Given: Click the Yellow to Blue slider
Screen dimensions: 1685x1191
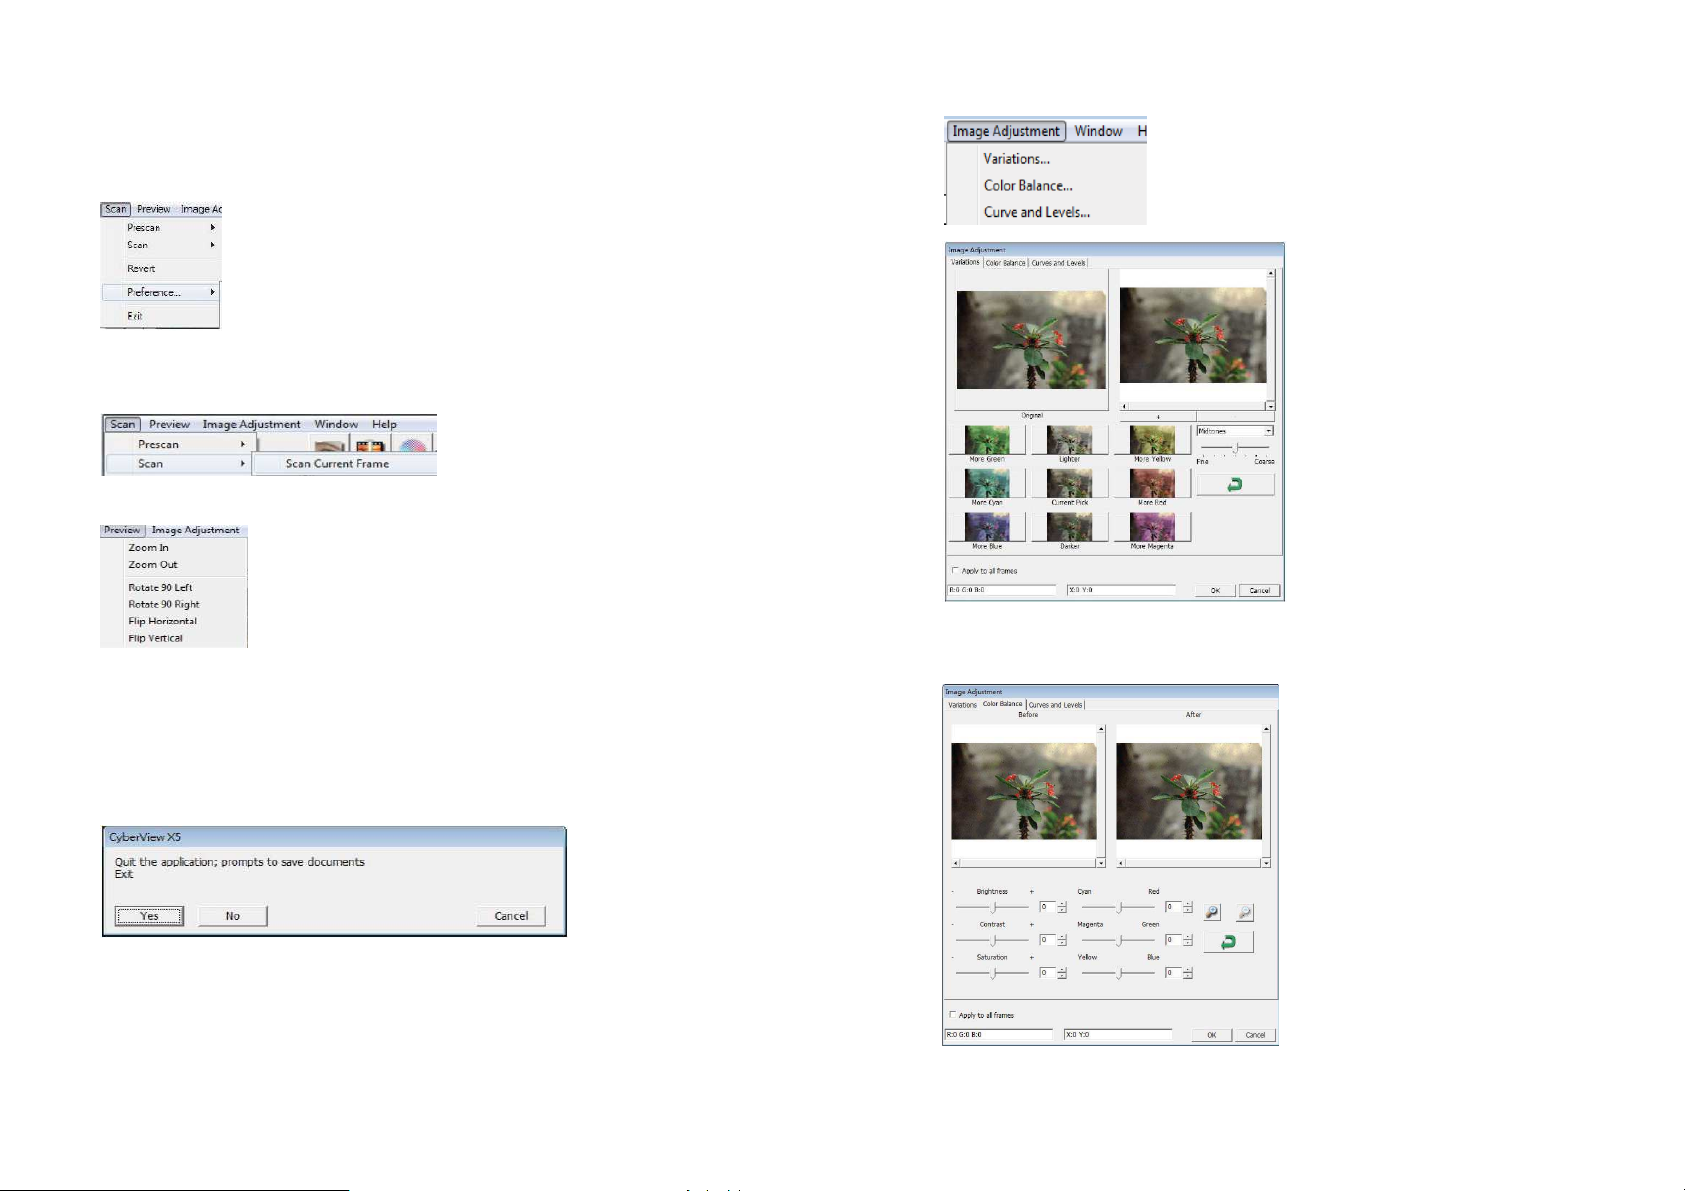Looking at the screenshot, I should 1118,972.
